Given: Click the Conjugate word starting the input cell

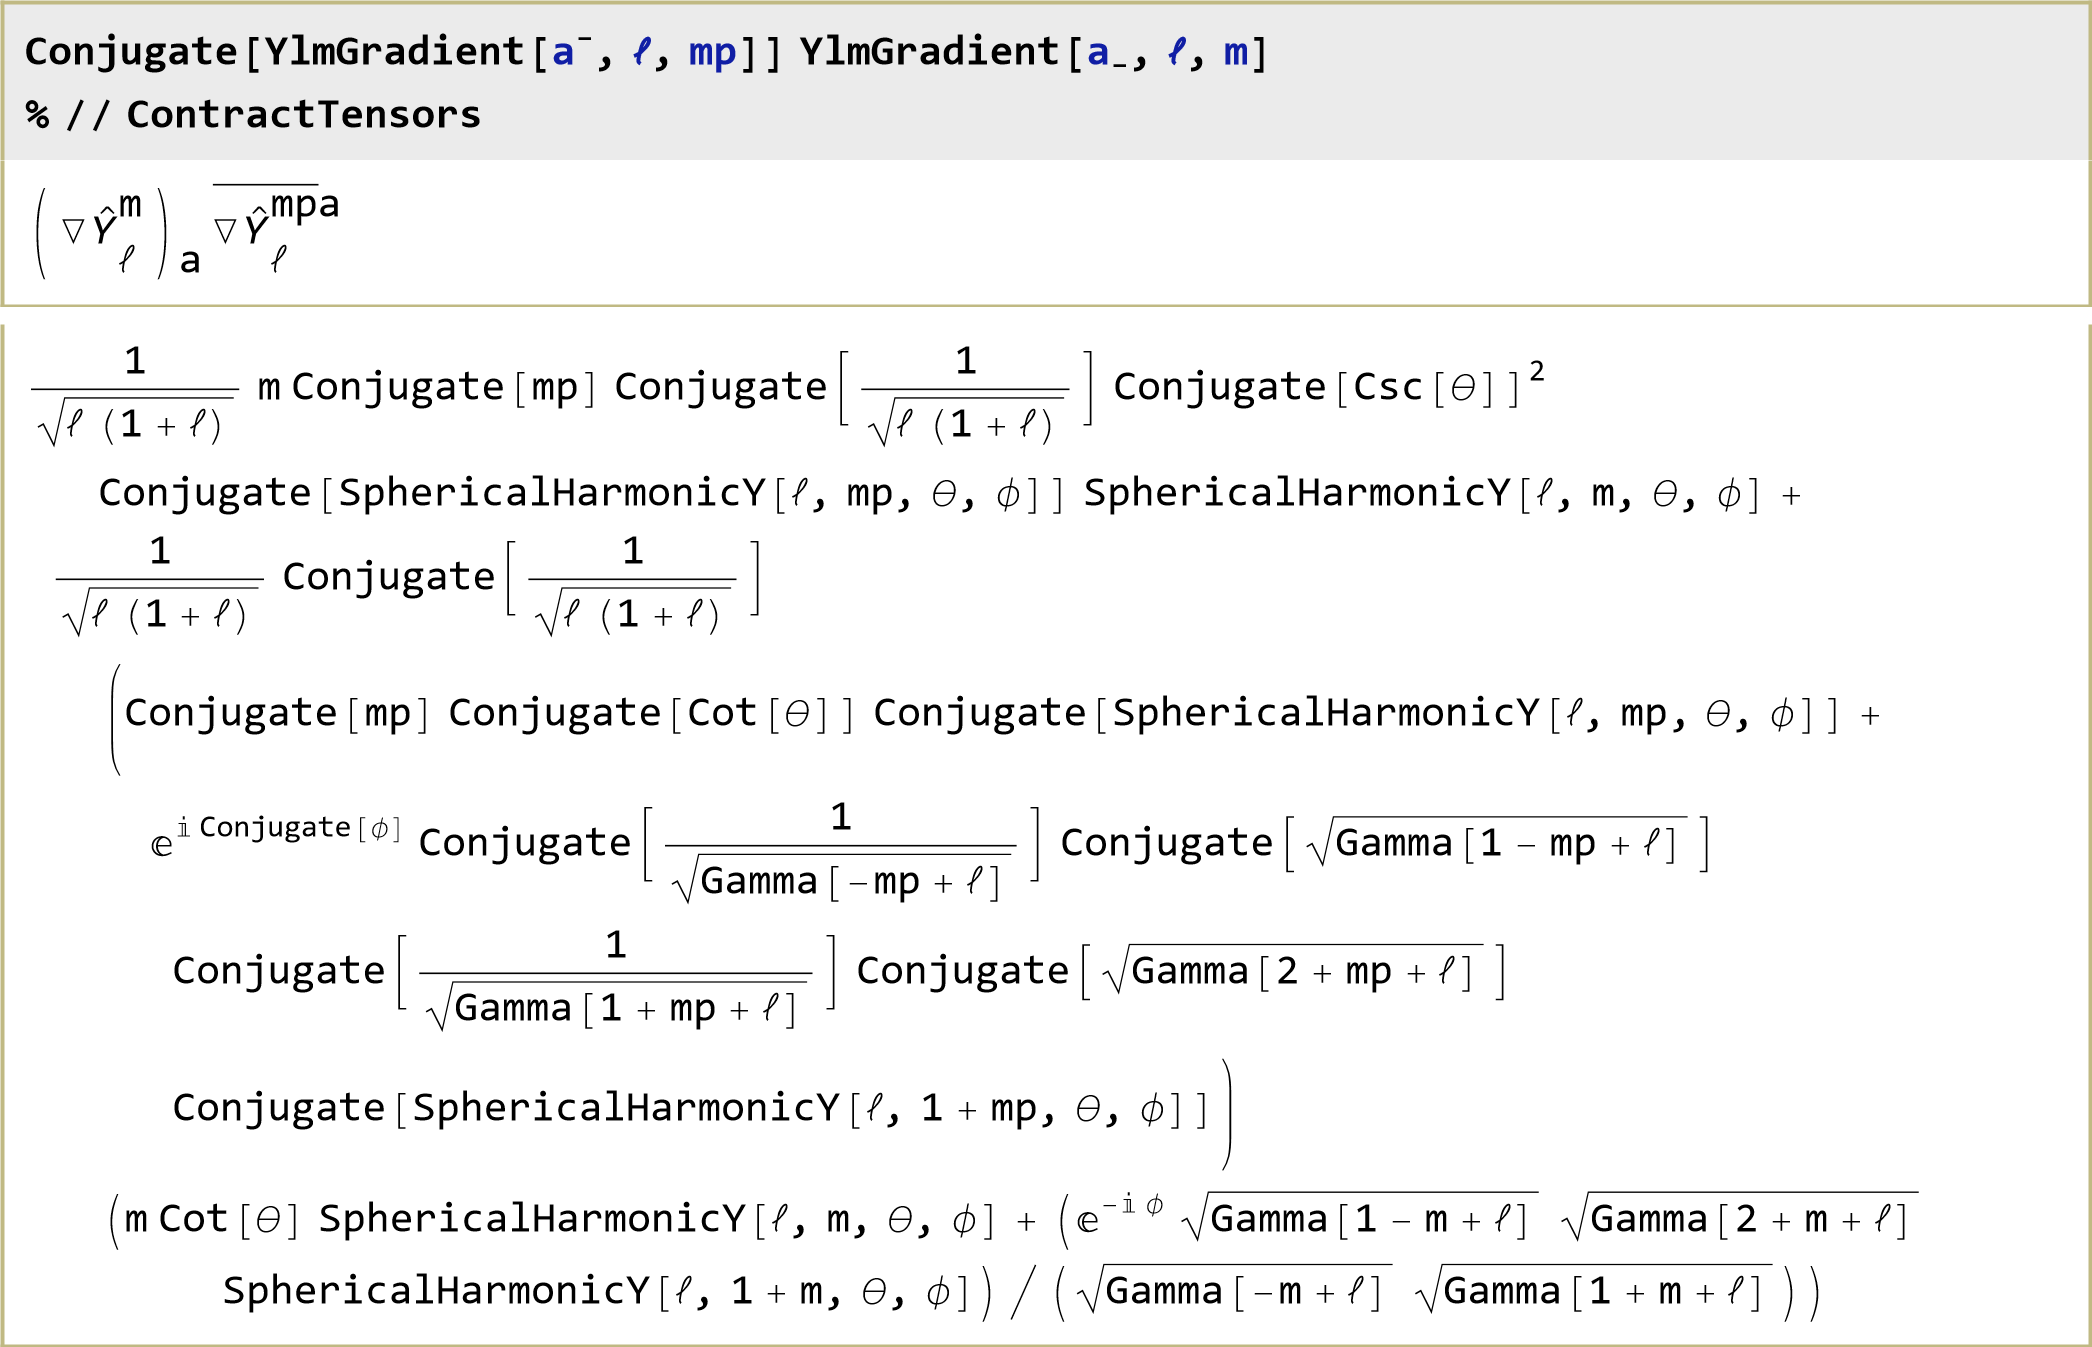Looking at the screenshot, I should click(x=130, y=52).
